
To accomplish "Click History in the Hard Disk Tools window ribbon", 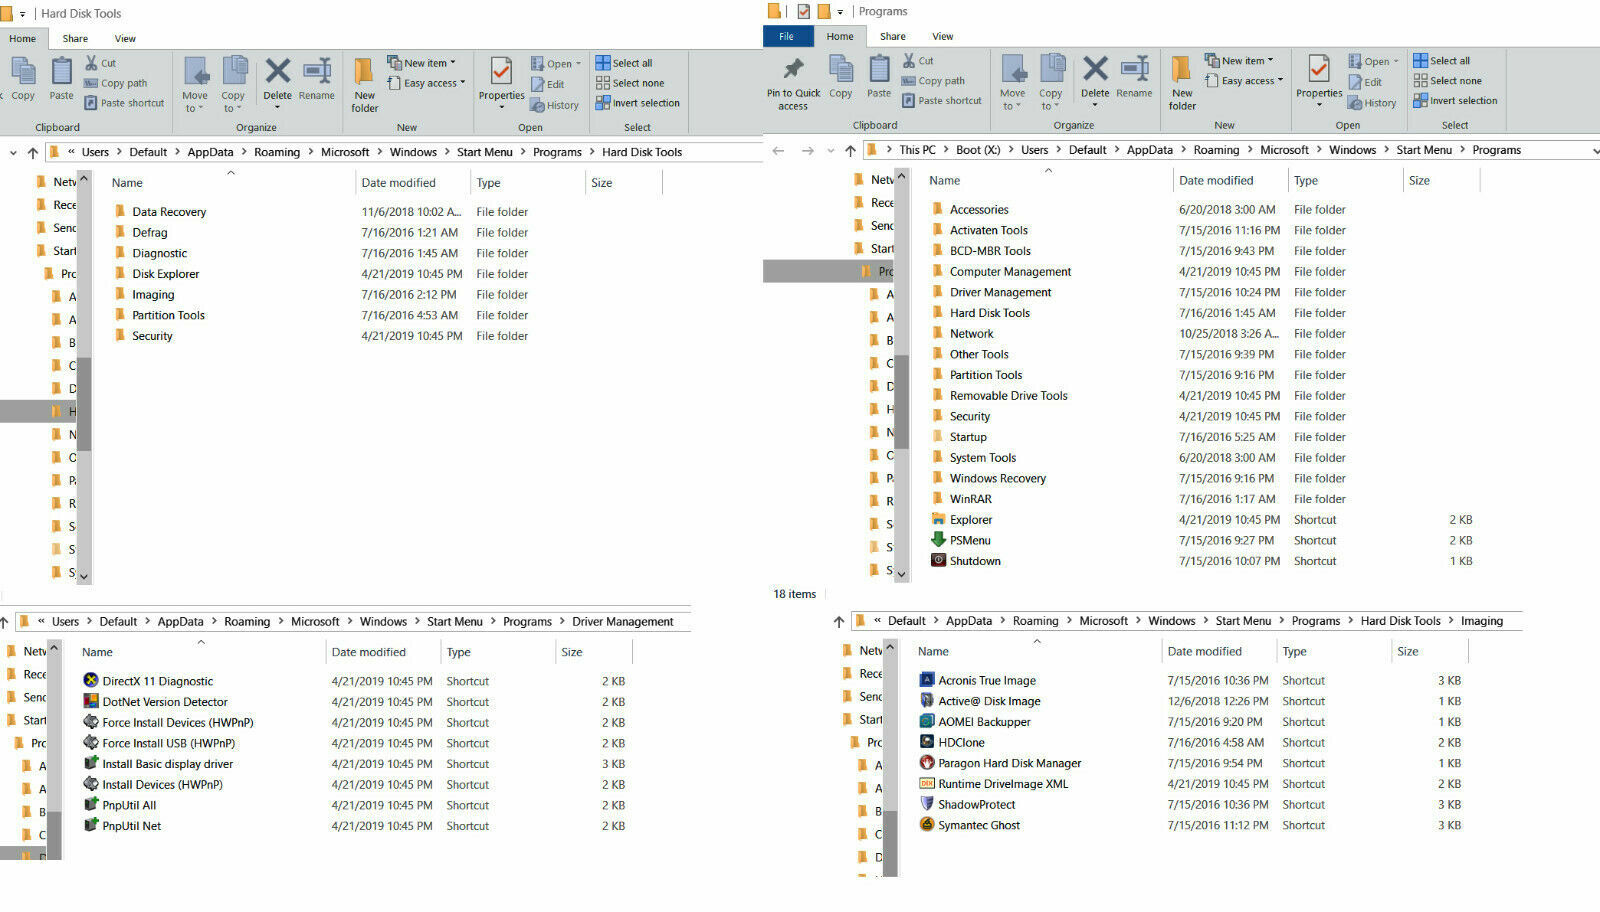I will 555,105.
